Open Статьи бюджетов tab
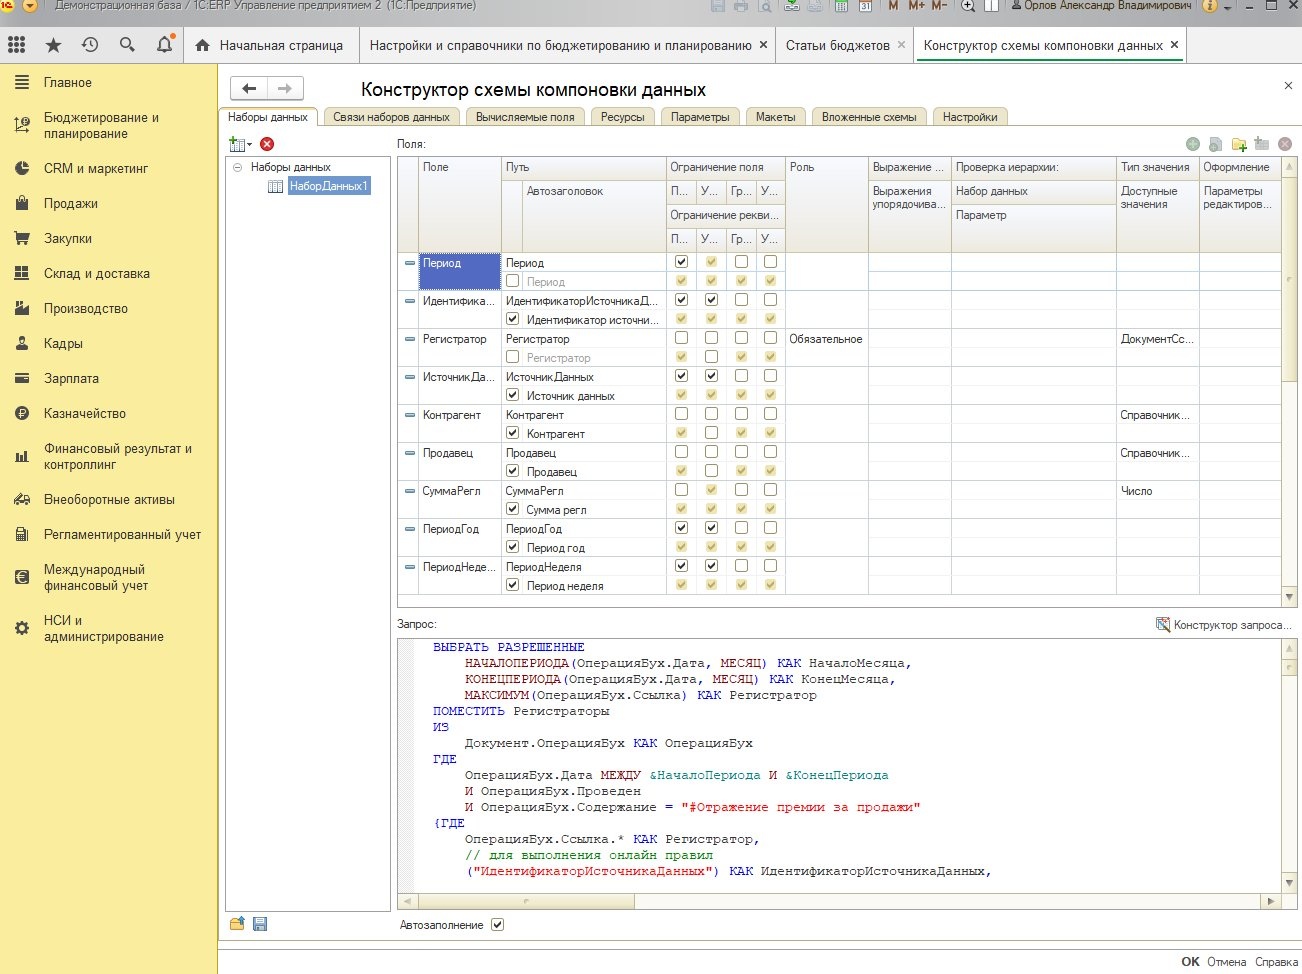Image resolution: width=1302 pixels, height=974 pixels. tap(838, 45)
